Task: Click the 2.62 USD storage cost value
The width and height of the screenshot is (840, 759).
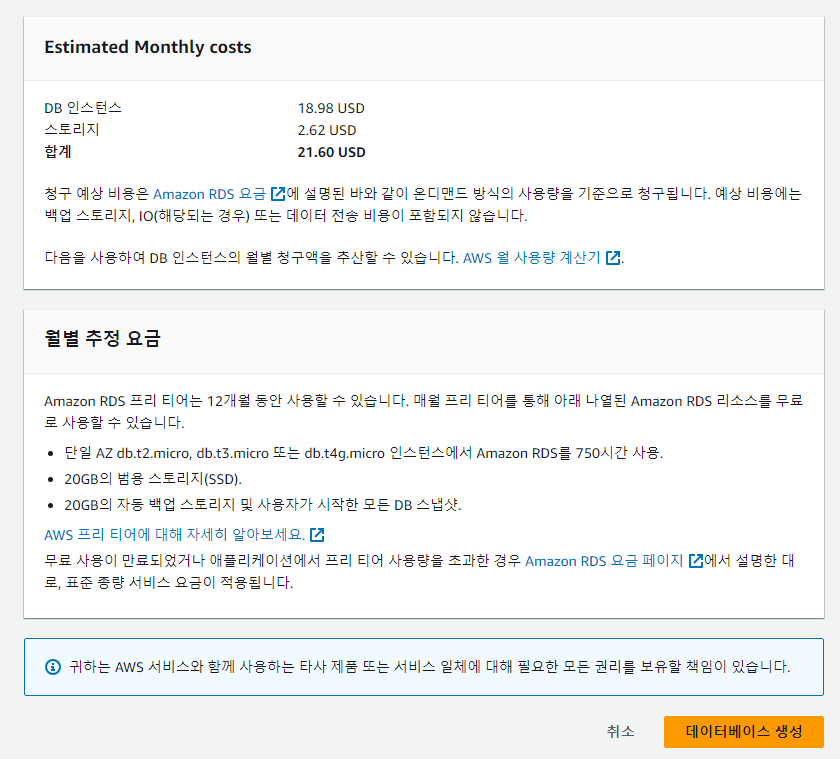Action: point(327,130)
